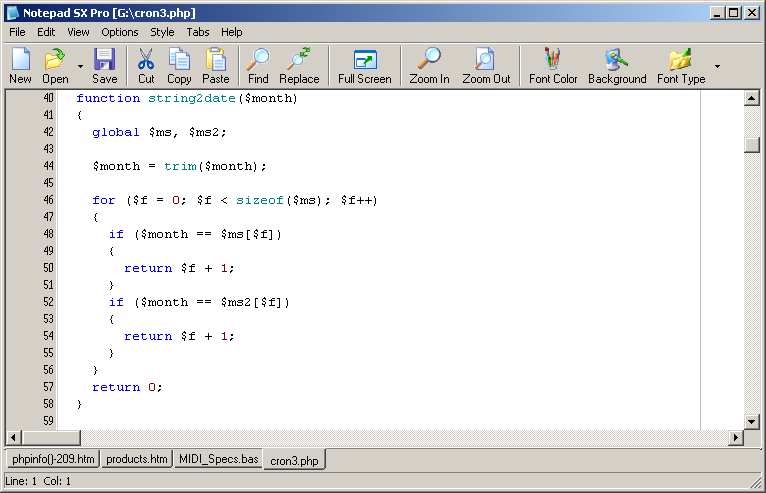Paste clipboard with Paste icon
This screenshot has width=766, height=493.
[x=215, y=66]
